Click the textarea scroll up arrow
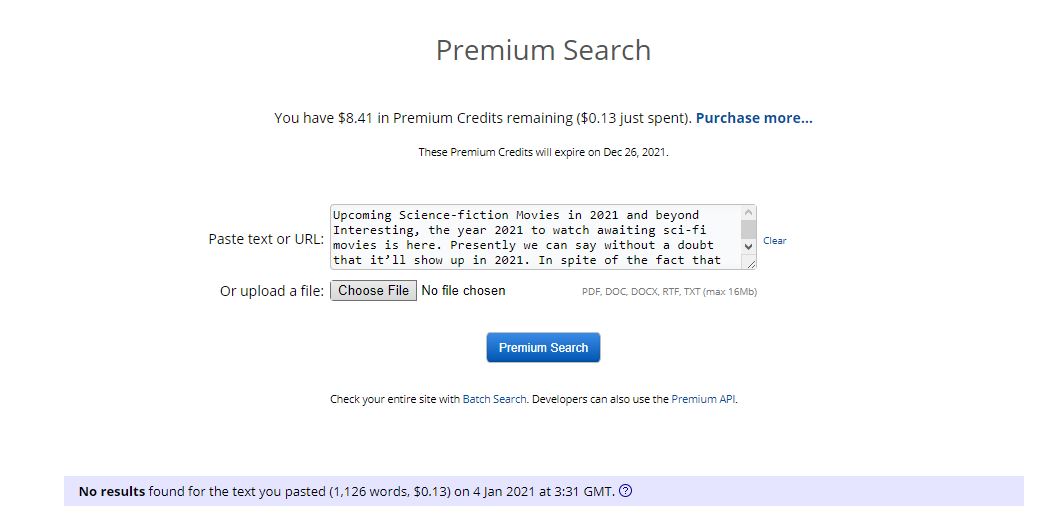Screen dimensions: 1058x526 (x=748, y=213)
